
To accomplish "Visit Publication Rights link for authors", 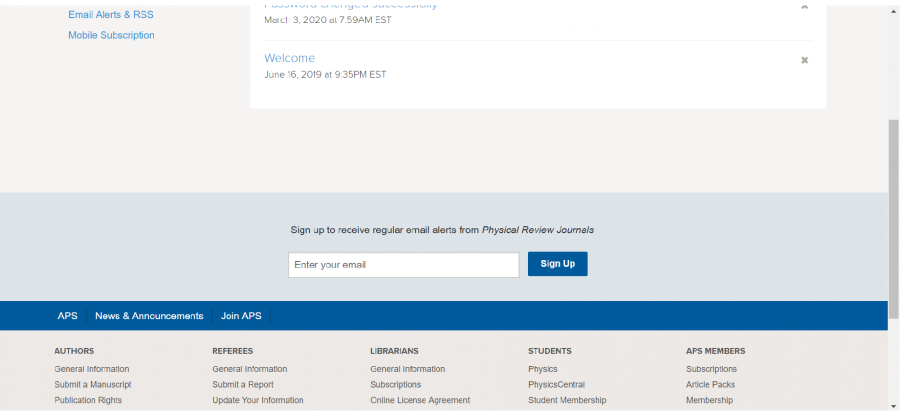I will (88, 400).
